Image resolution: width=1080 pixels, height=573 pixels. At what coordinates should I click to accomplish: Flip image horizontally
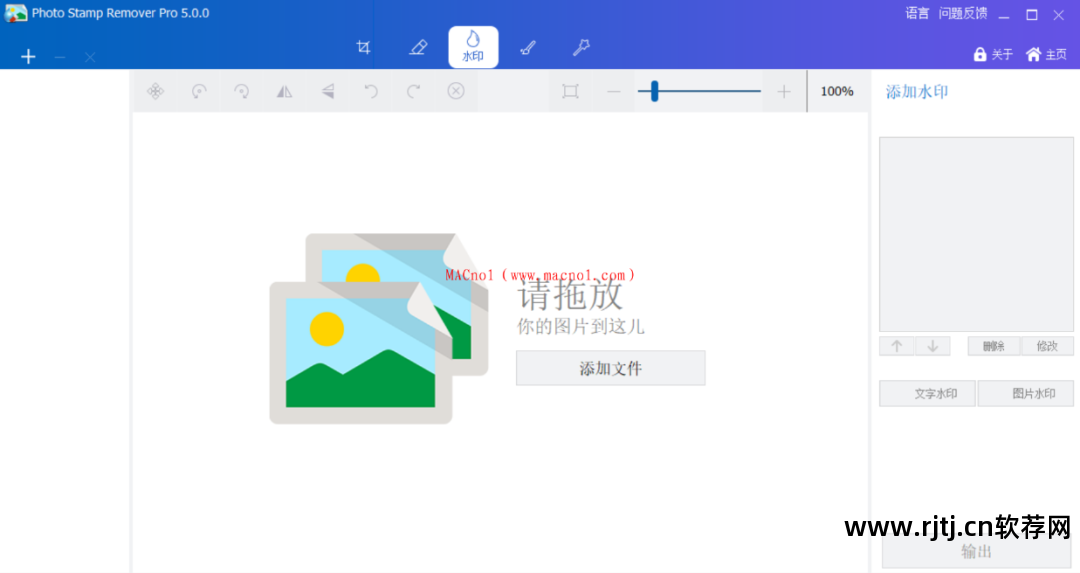click(284, 91)
